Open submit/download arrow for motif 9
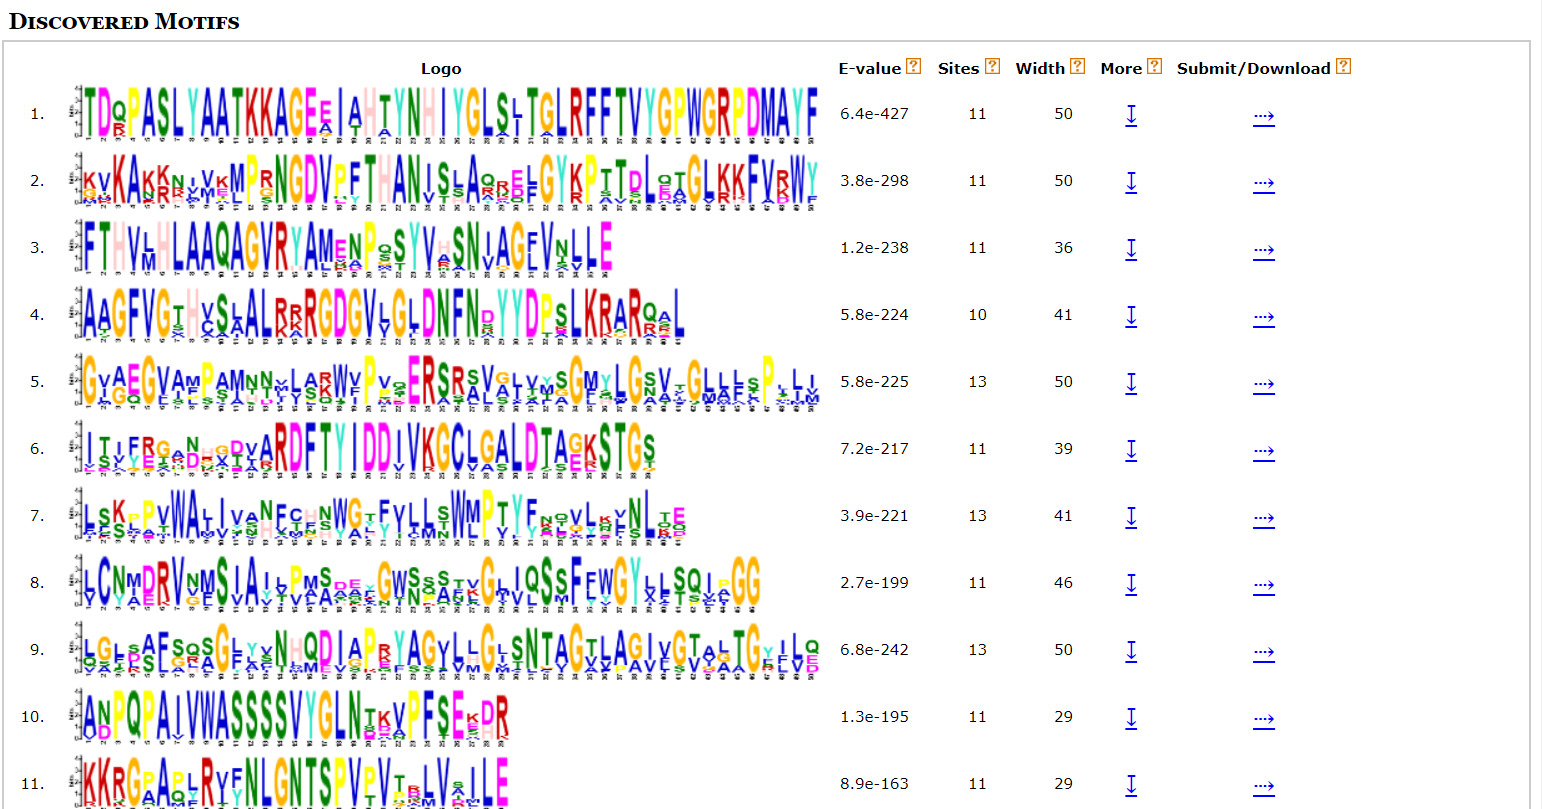Viewport: 1542px width, 809px height. (x=1264, y=653)
